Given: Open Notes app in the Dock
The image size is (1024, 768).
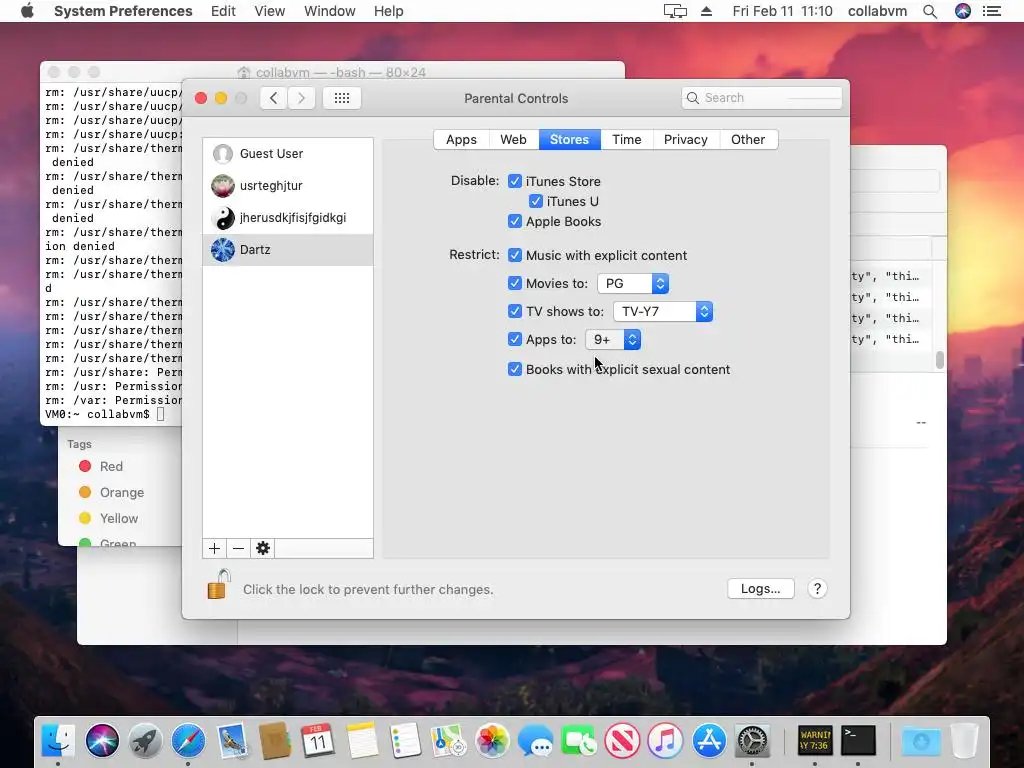Looking at the screenshot, I should (362, 741).
